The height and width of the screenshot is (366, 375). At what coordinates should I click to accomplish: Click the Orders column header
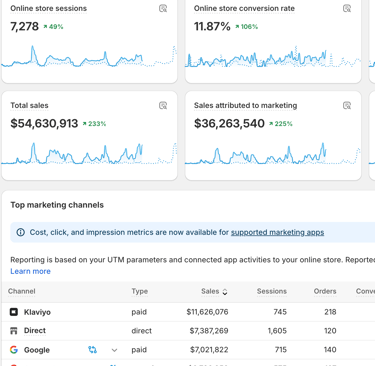coord(325,291)
